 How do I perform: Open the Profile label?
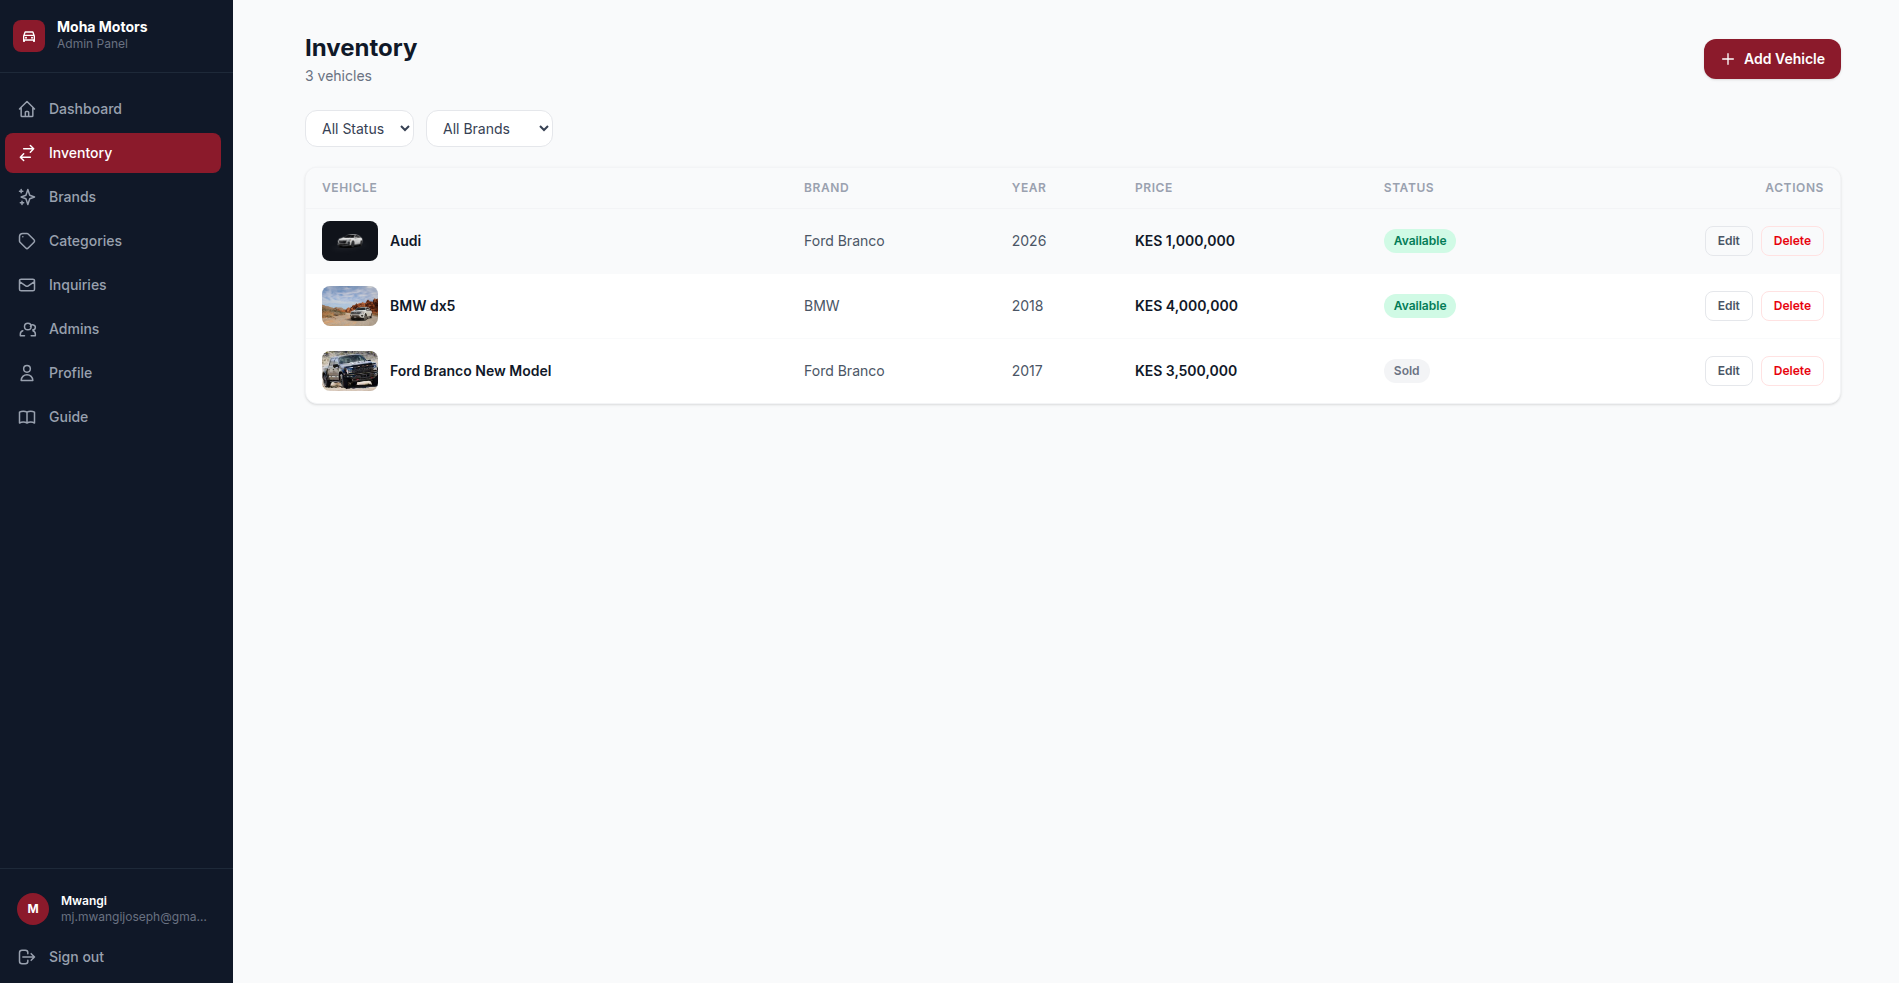tap(70, 373)
